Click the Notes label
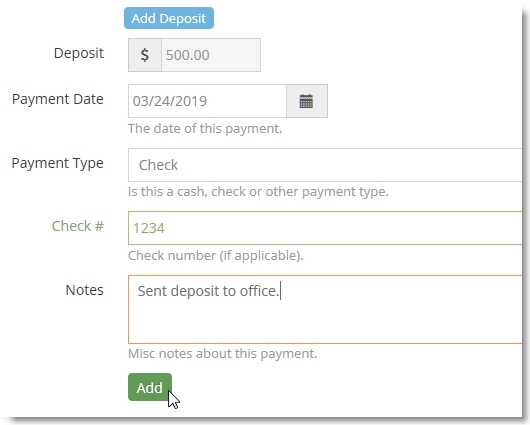Screen dimensions: 530x425 pyautogui.click(x=85, y=290)
